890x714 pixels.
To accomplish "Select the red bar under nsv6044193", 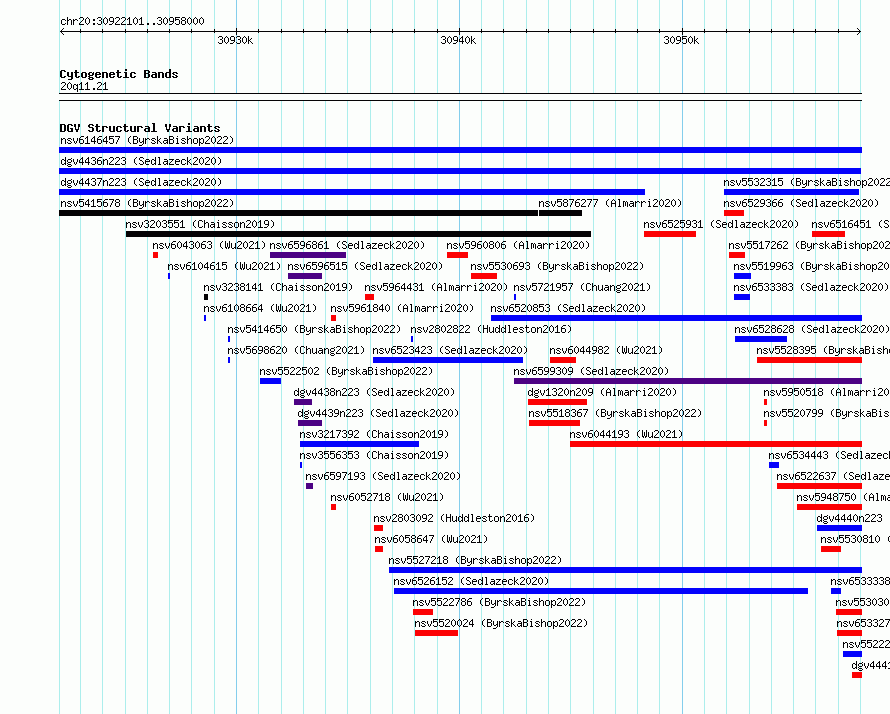I will tap(716, 444).
